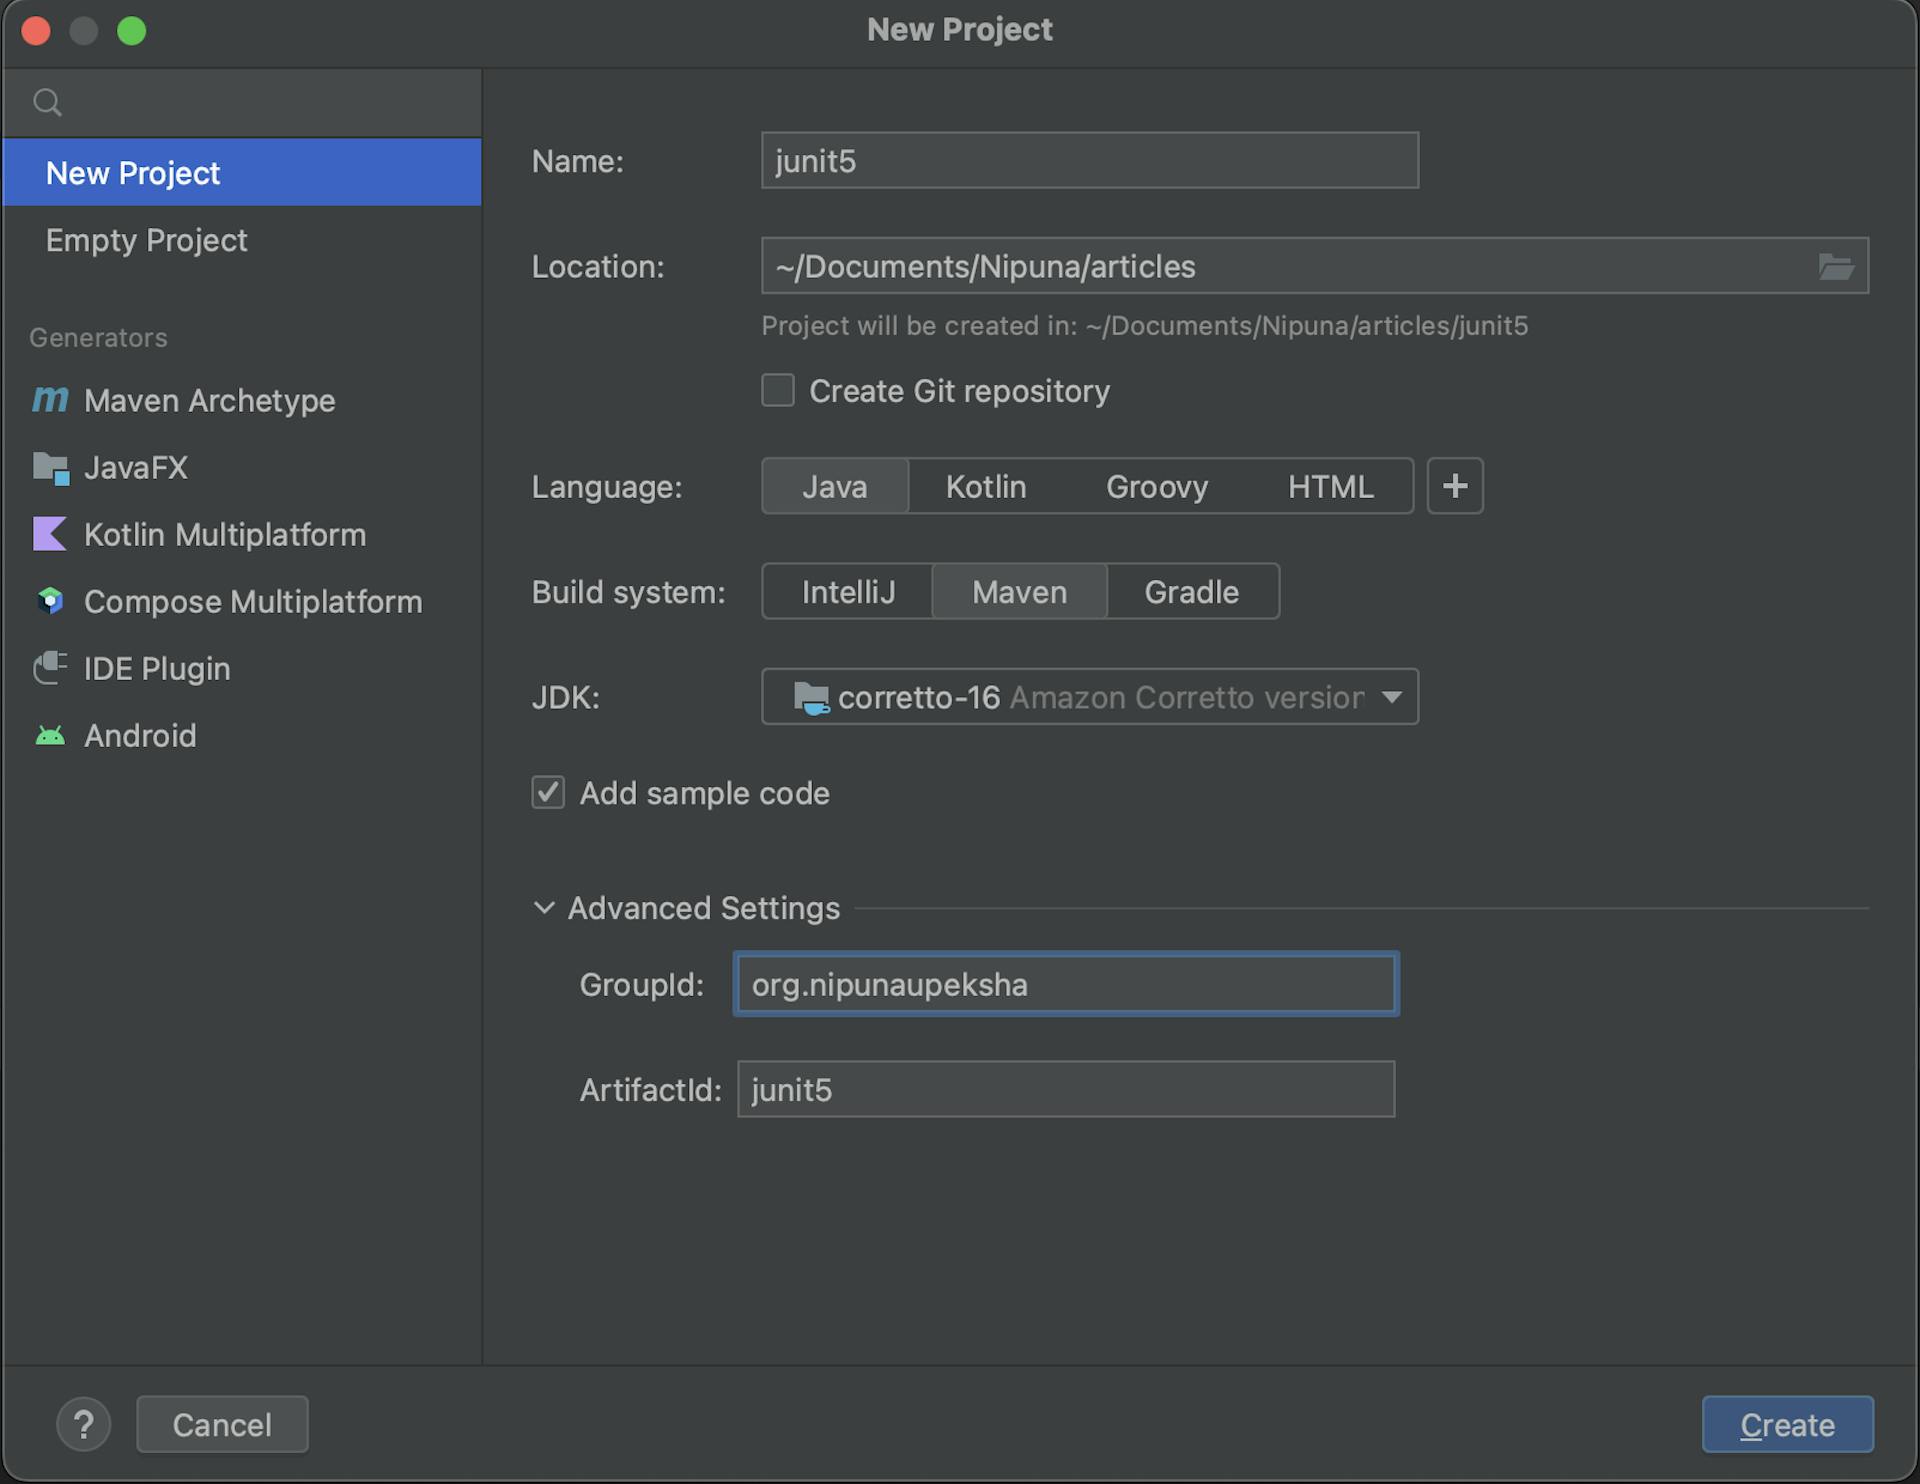Select Kotlin as the project language

(985, 486)
